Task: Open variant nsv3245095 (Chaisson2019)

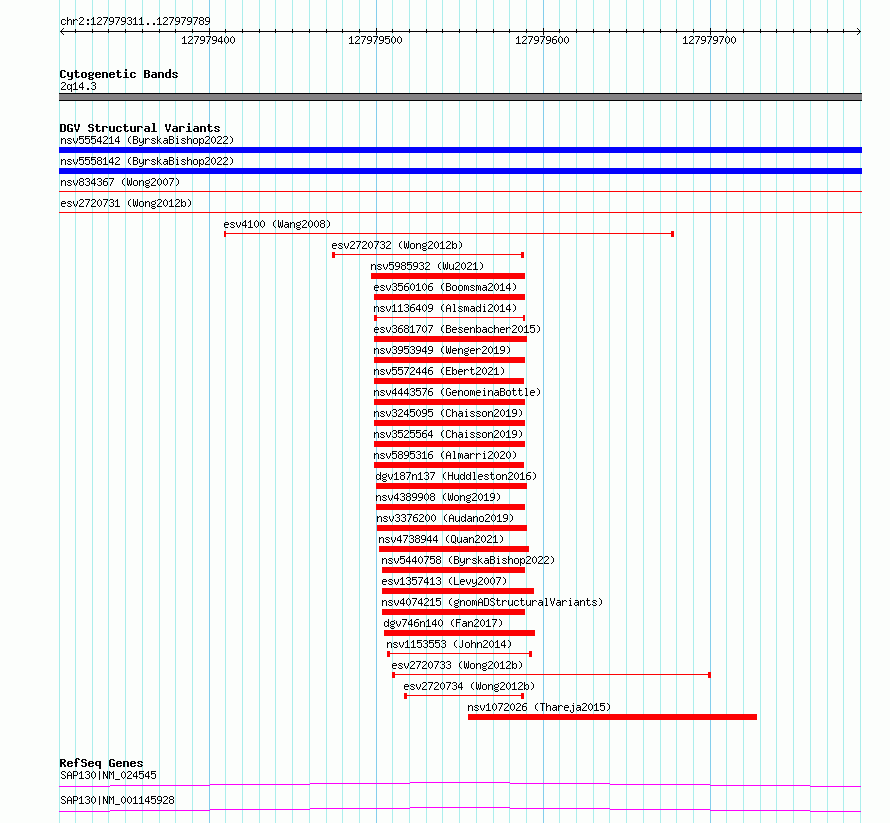Action: point(448,413)
